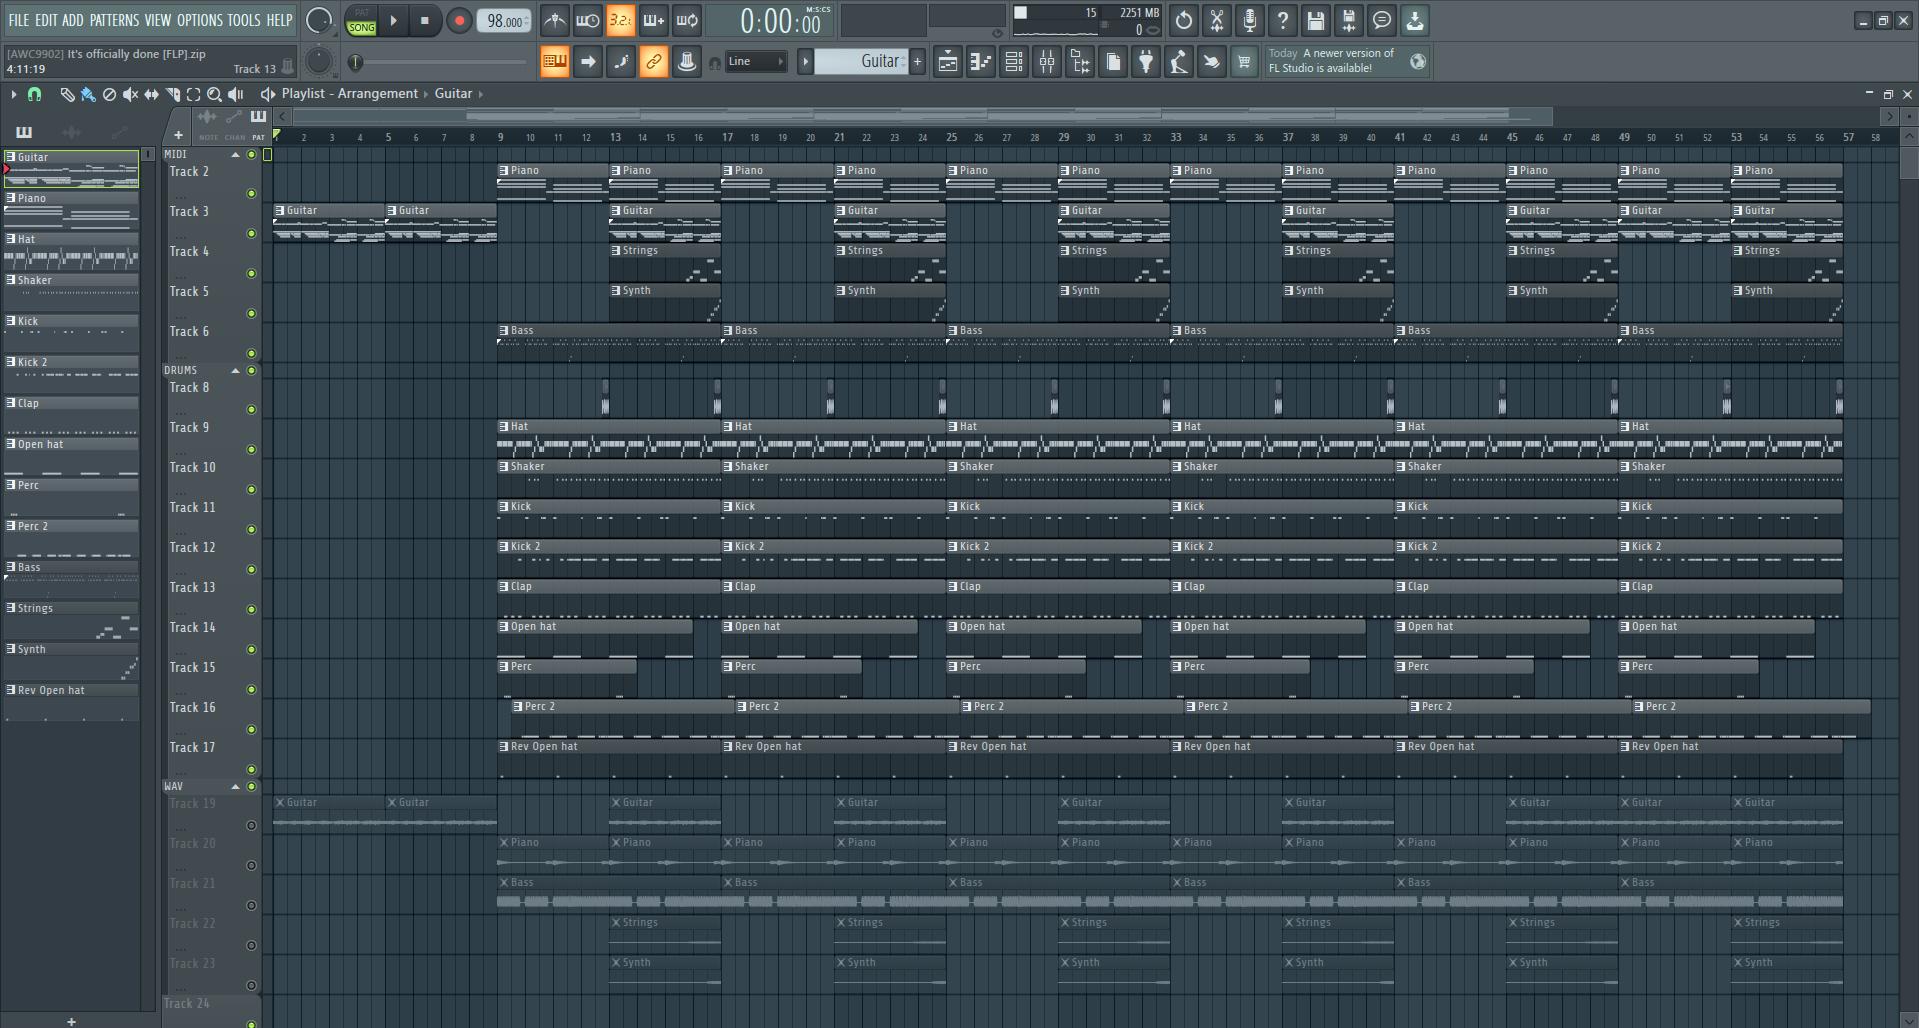This screenshot has width=1919, height=1028.
Task: Select the Draw pencil tool in the playlist
Action: (67, 94)
